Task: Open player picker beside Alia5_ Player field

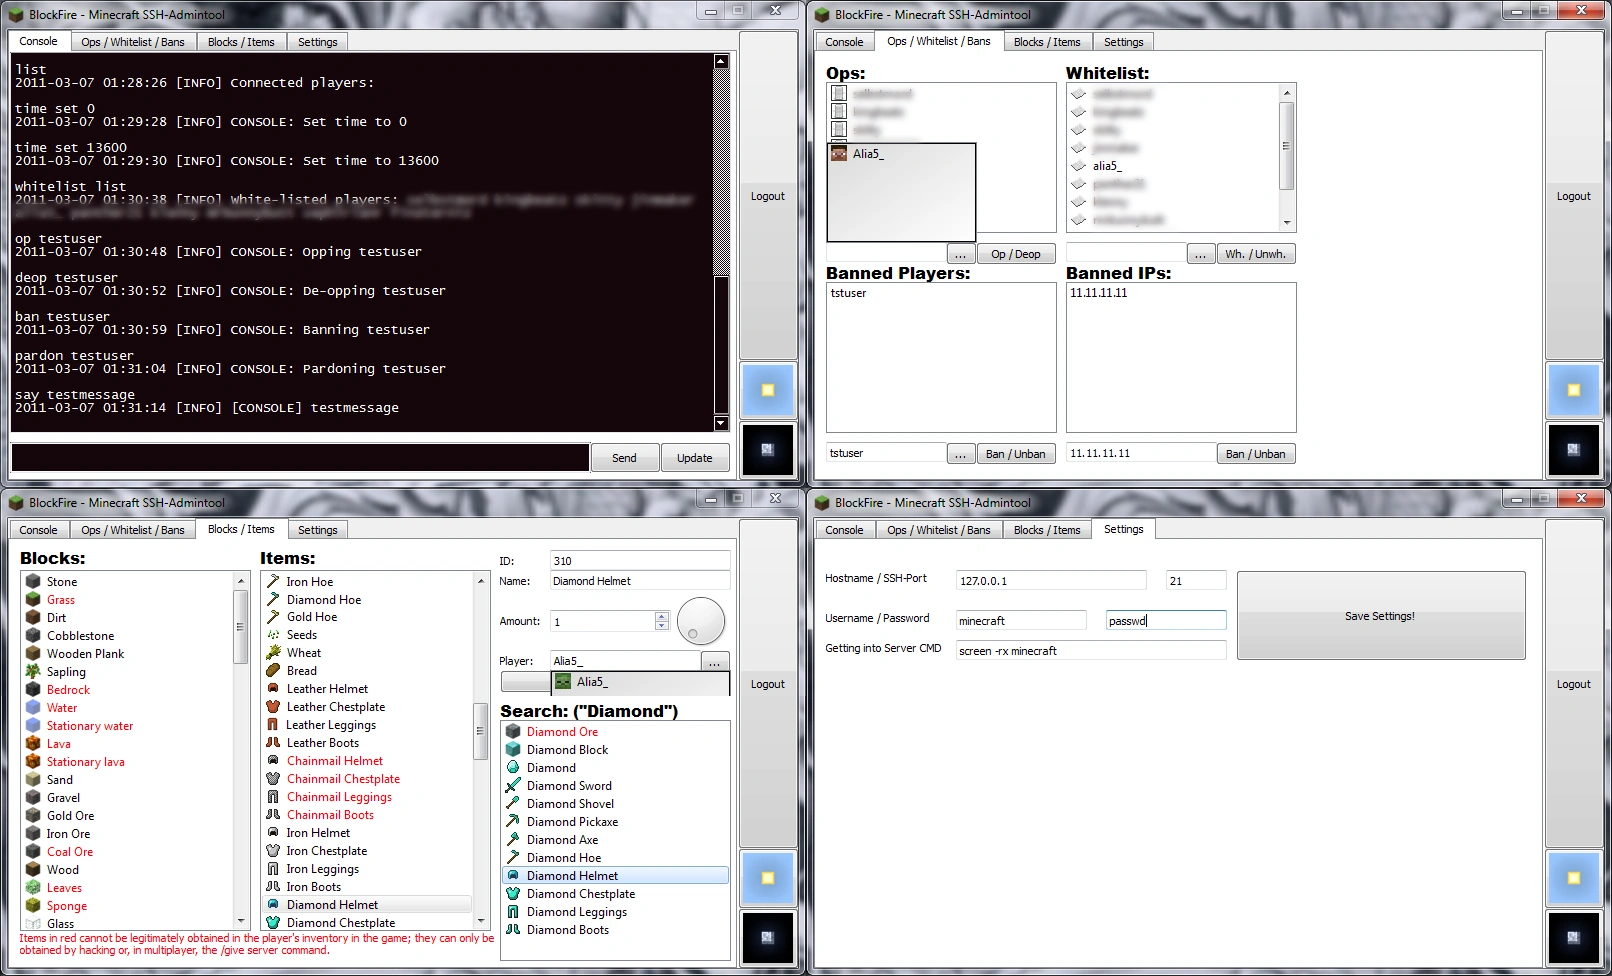Action: pos(714,662)
